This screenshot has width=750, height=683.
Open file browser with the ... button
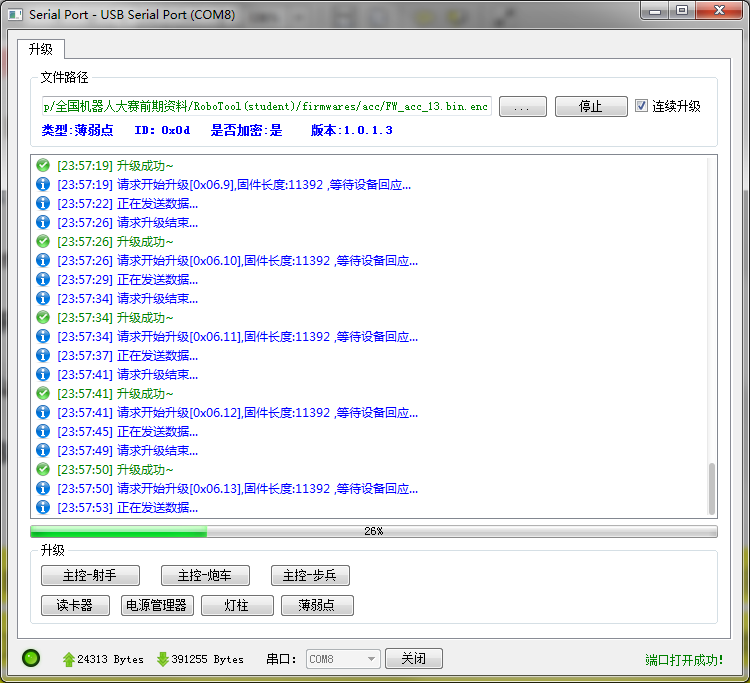522,106
